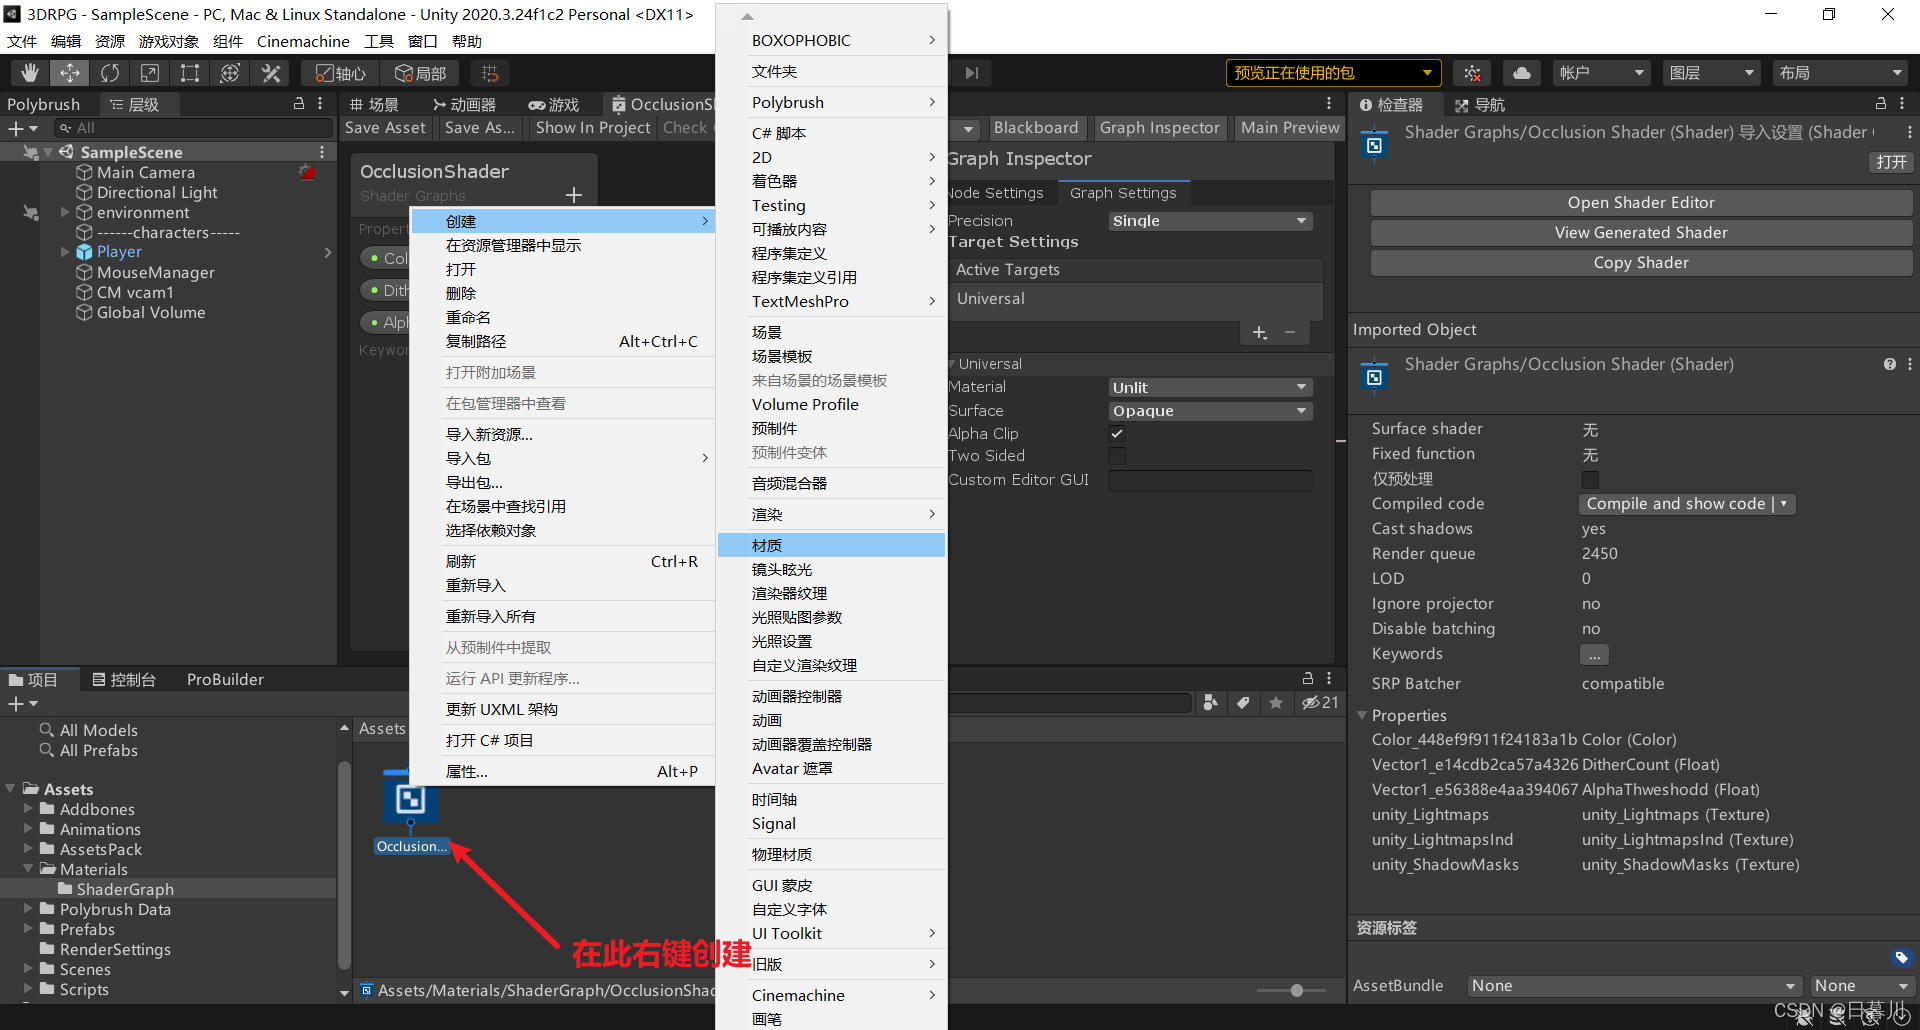Open the preview packages in use dropdown
This screenshot has width=1920, height=1030.
coord(1333,73)
